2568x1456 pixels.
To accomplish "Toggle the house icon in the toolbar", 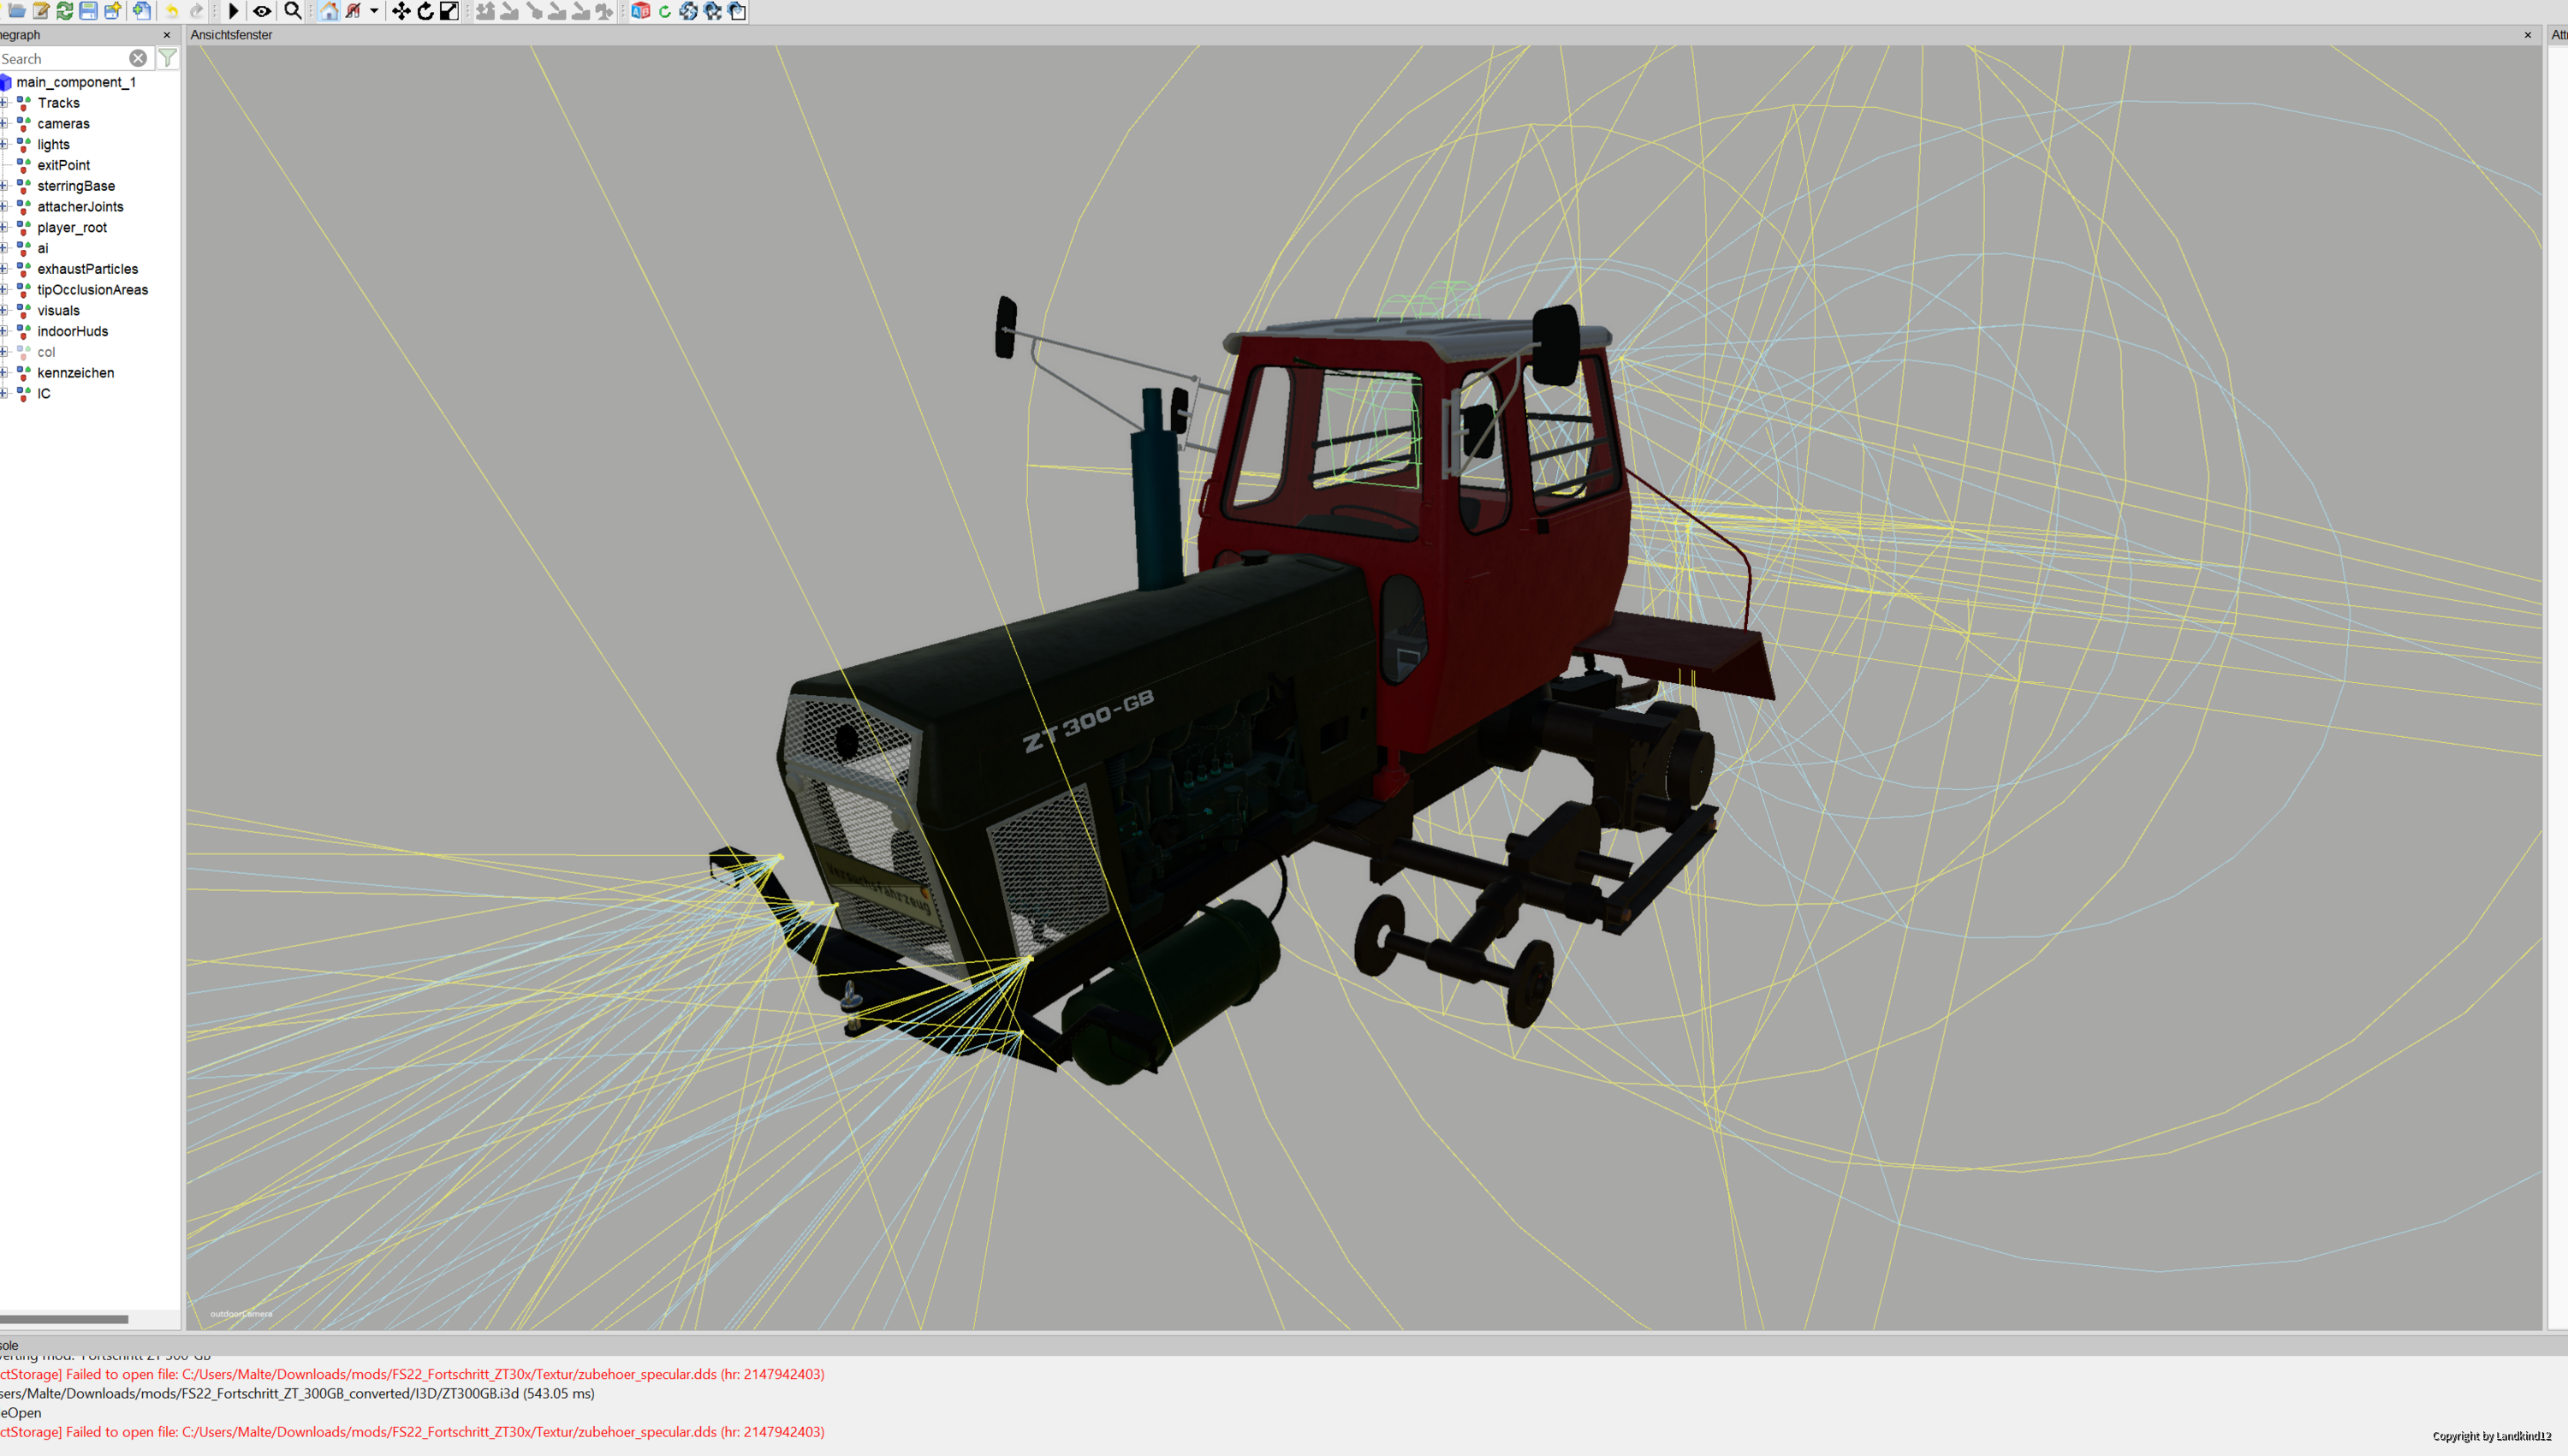I will [x=329, y=11].
